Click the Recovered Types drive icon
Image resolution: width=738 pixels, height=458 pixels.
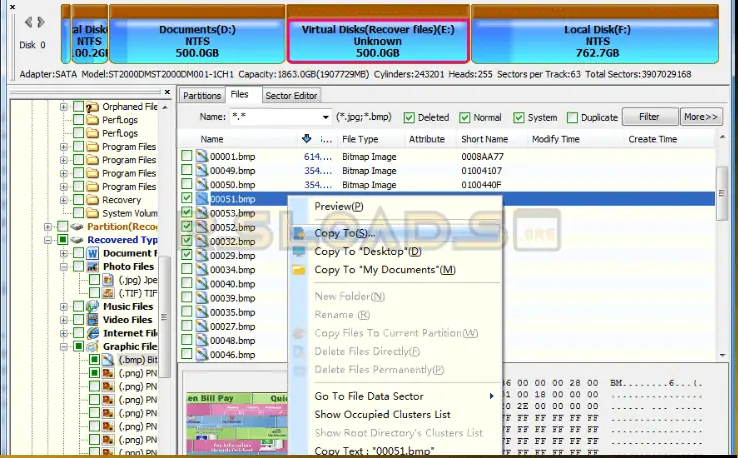tap(77, 240)
